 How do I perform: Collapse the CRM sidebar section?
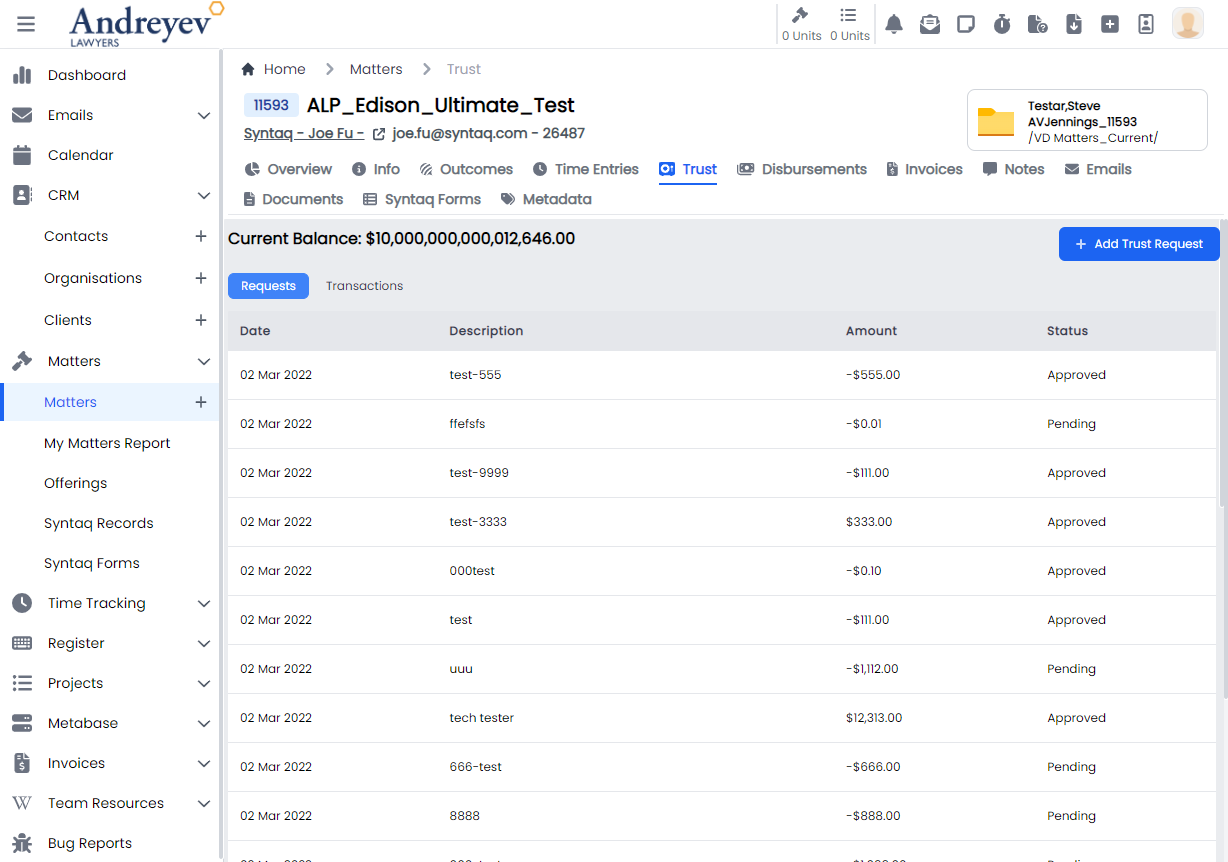pyautogui.click(x=204, y=195)
